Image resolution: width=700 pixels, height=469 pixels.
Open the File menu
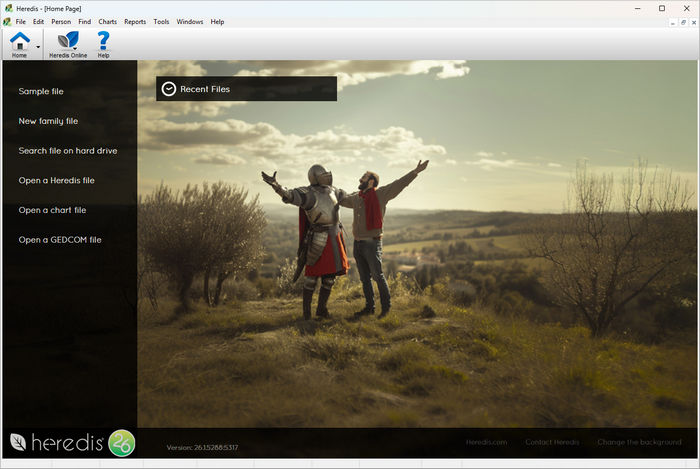pos(20,21)
